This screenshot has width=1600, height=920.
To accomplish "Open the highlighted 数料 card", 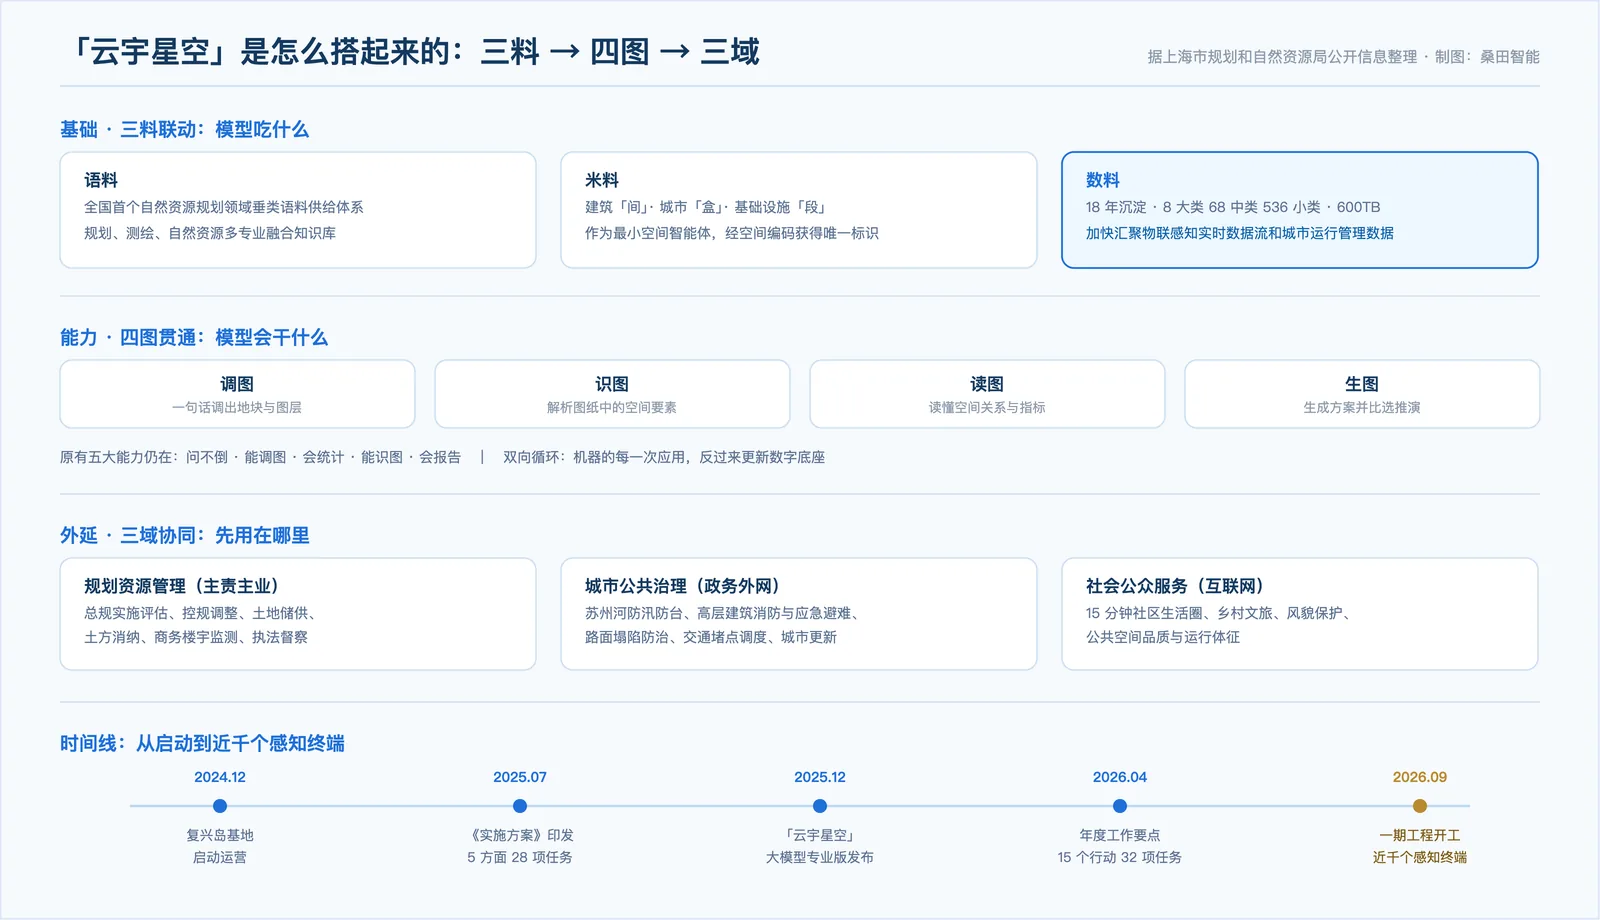I will pyautogui.click(x=1300, y=210).
